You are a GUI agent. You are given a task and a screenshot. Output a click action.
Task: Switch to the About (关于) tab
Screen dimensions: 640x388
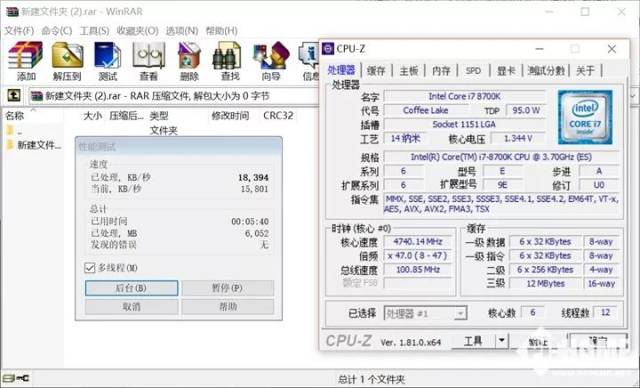click(x=585, y=71)
